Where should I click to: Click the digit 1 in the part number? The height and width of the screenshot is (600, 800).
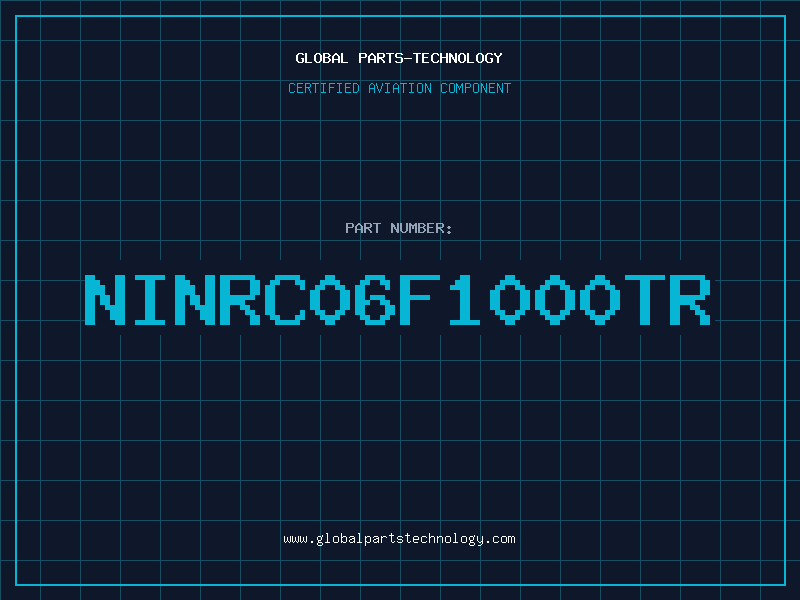465,300
